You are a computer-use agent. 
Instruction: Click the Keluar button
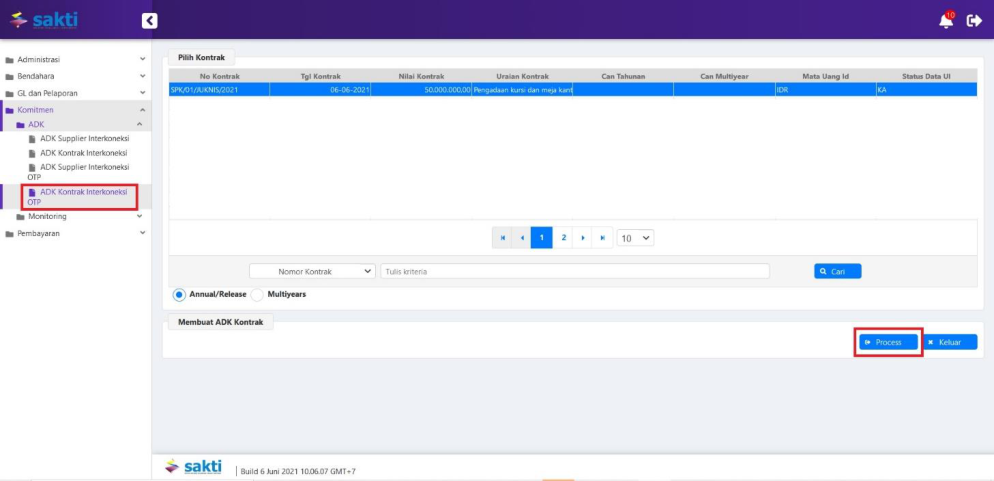[x=949, y=342]
